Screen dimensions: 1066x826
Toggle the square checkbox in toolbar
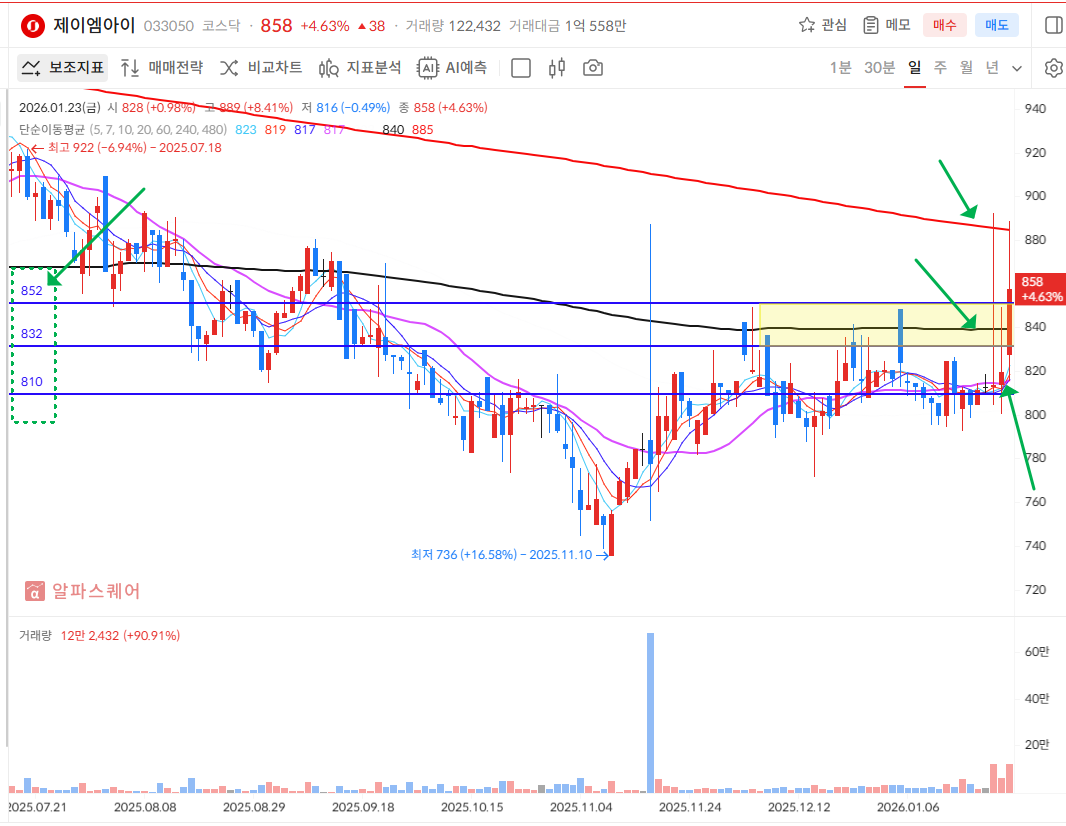click(x=521, y=68)
